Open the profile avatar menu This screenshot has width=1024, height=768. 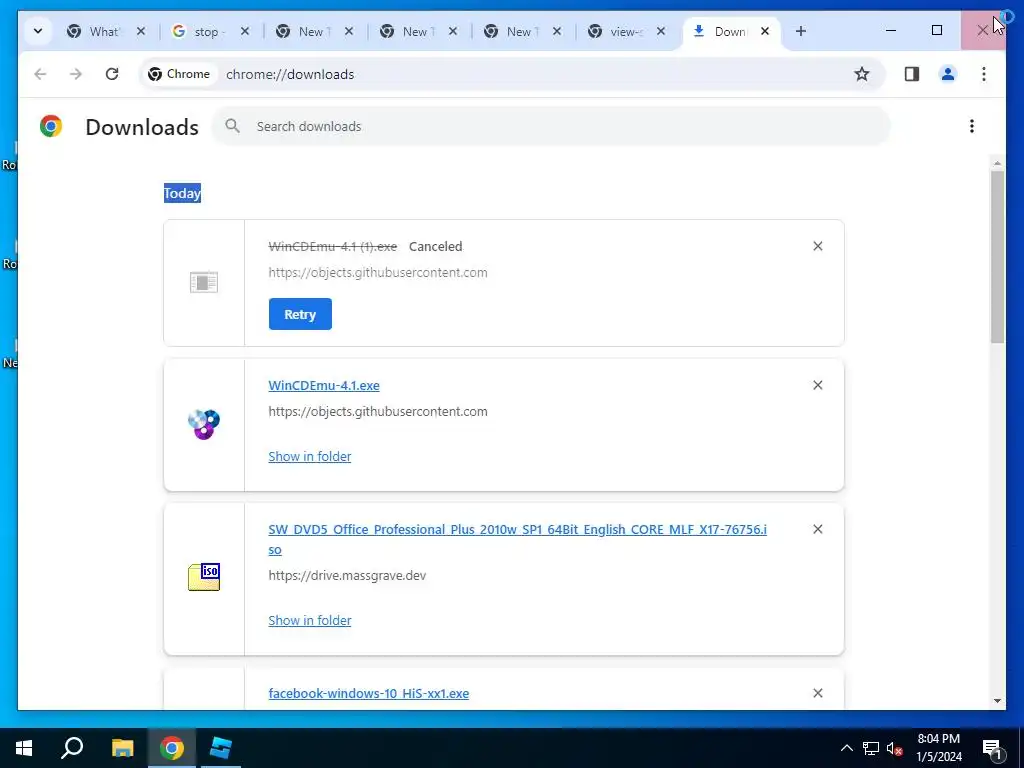pyautogui.click(x=948, y=74)
